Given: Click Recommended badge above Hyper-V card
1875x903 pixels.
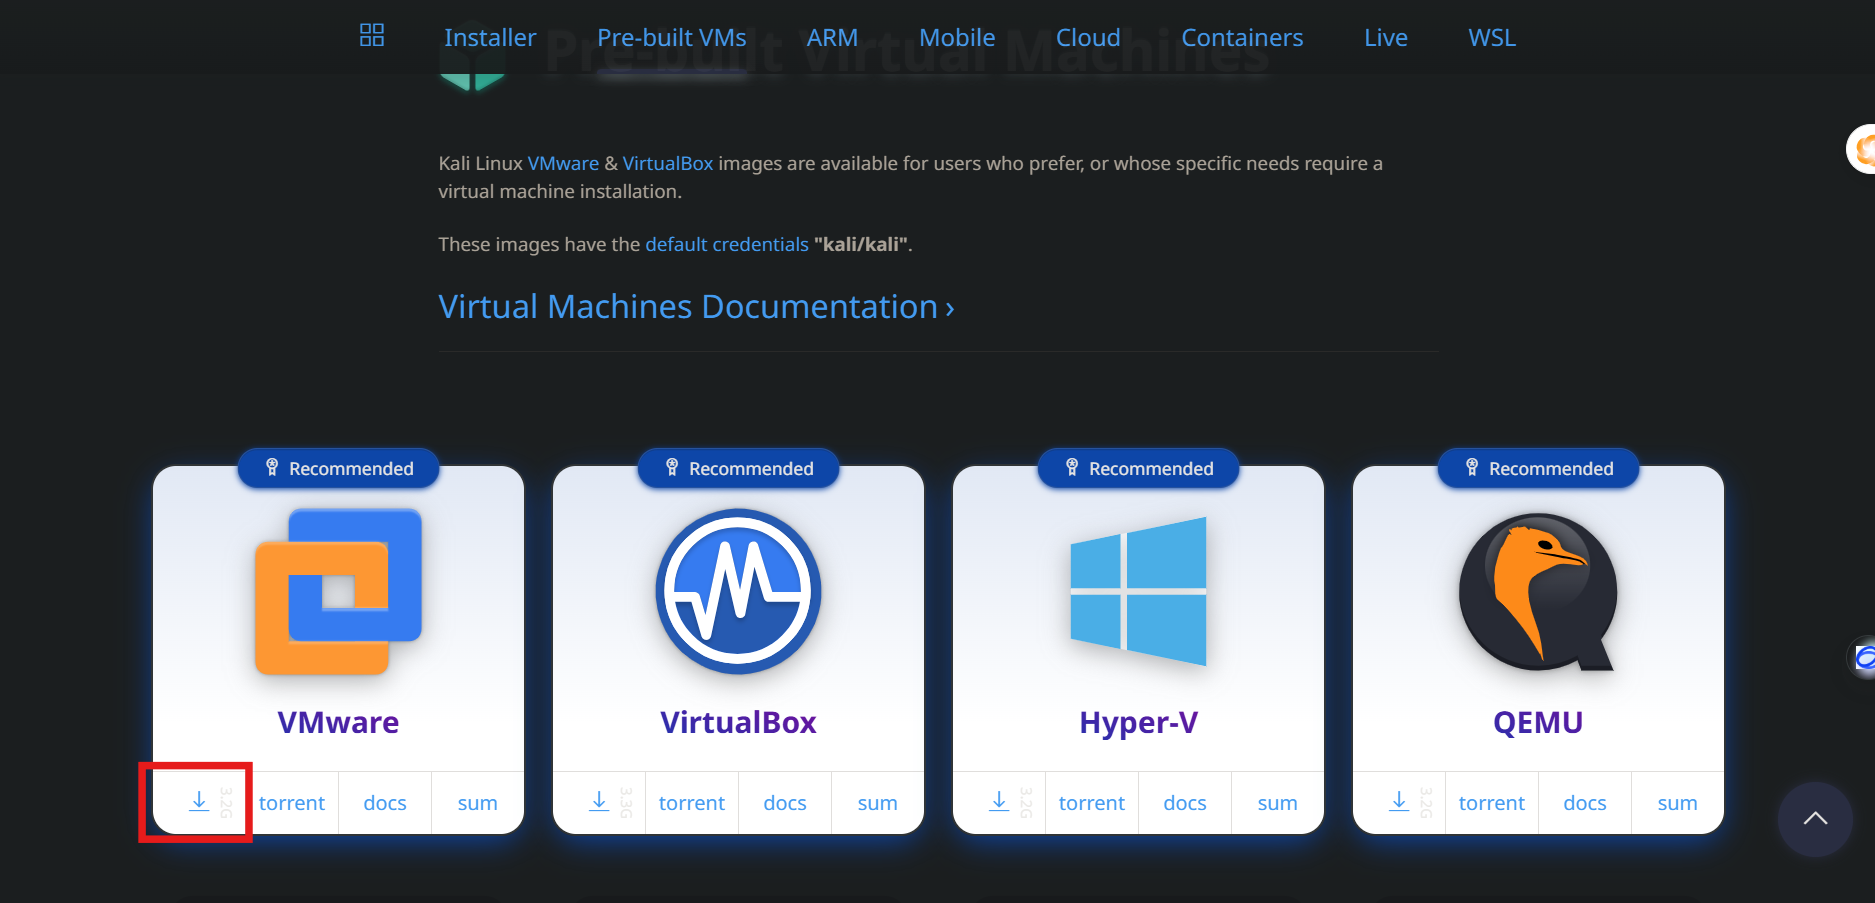Looking at the screenshot, I should [1138, 468].
